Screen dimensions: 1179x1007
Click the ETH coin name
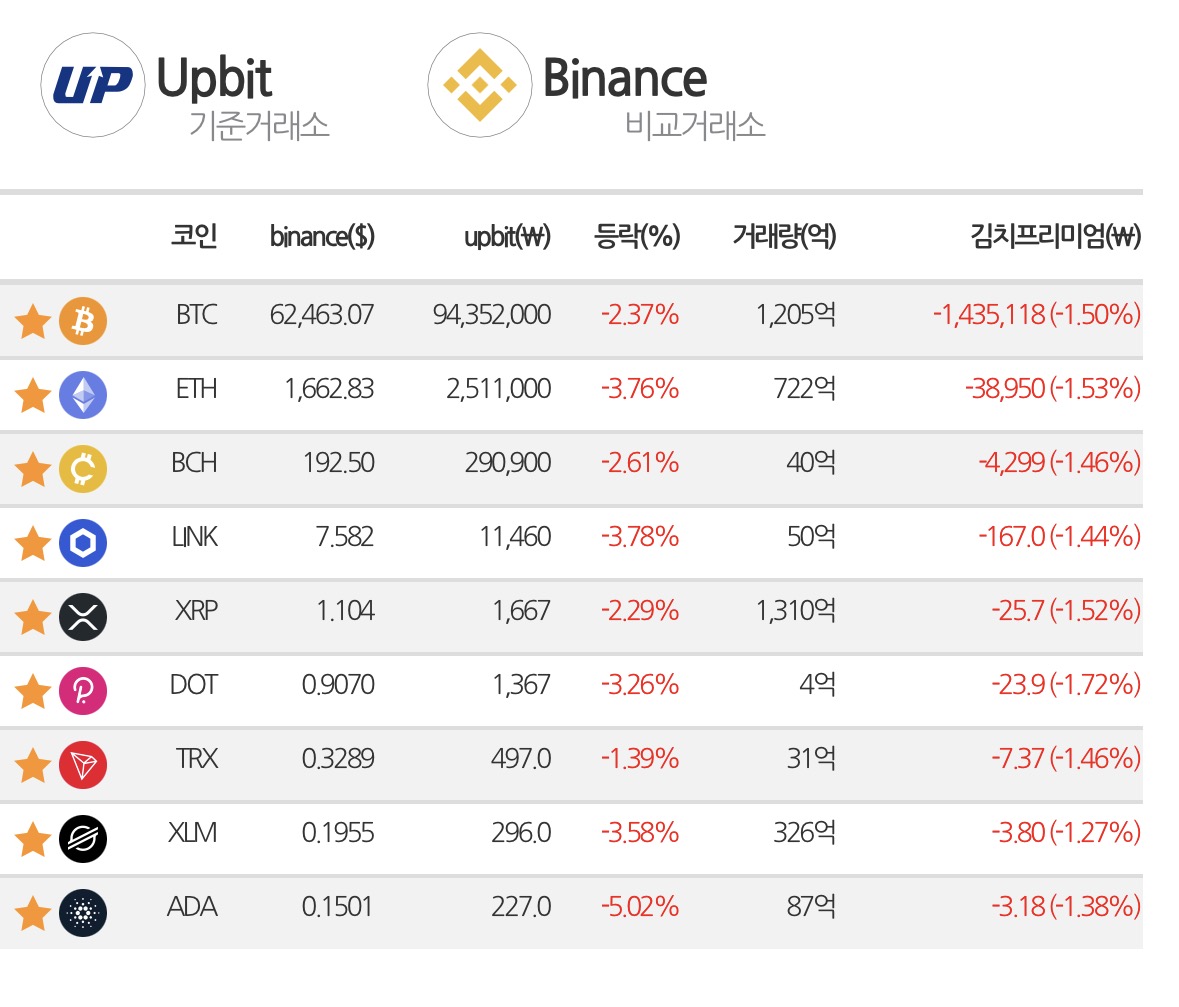196,389
